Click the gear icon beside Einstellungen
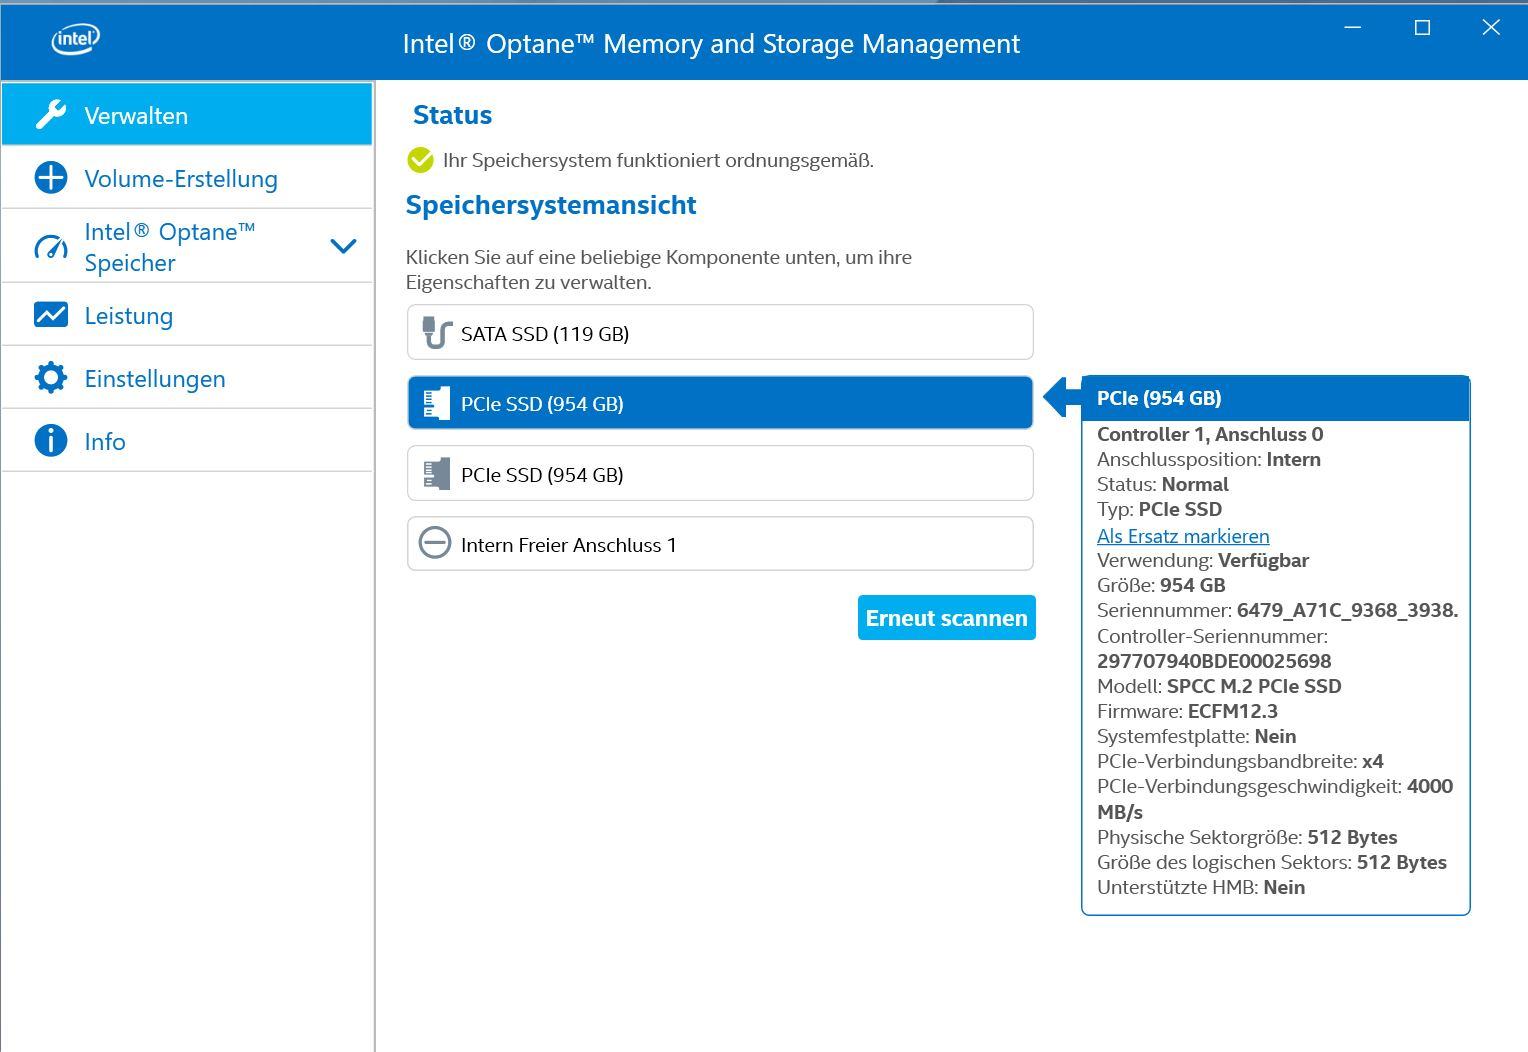 click(x=51, y=378)
